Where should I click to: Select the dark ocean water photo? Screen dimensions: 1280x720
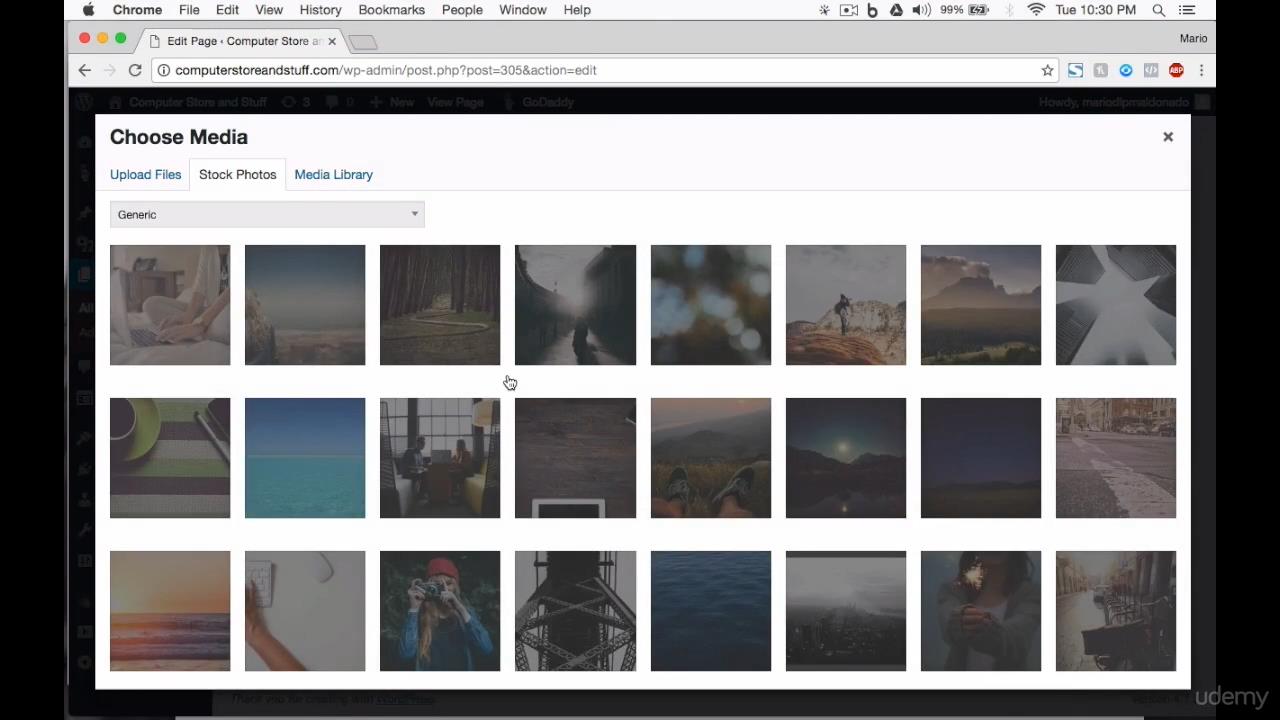tap(711, 611)
